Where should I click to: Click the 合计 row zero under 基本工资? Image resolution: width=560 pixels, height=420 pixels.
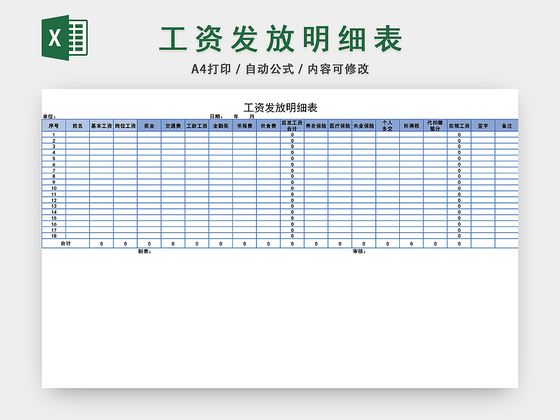pyautogui.click(x=101, y=244)
